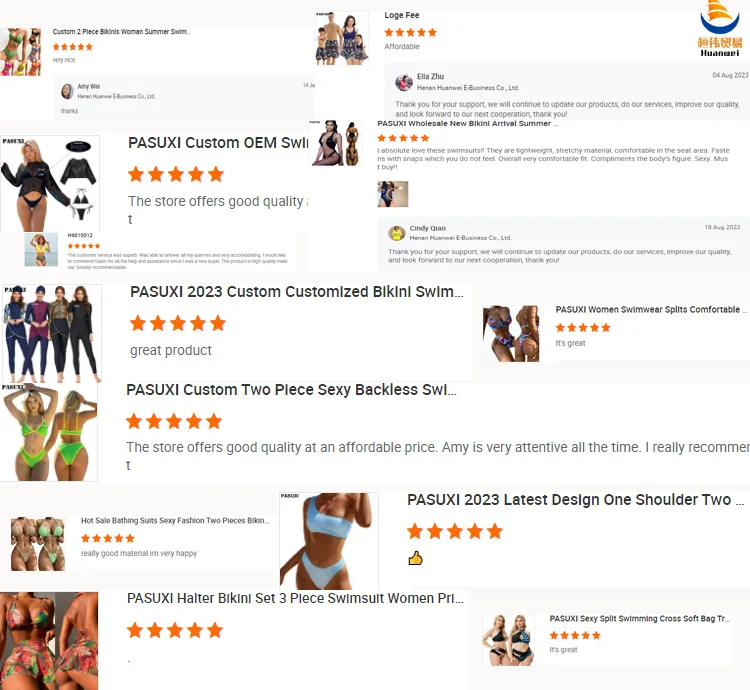Click stars under PASUXI 2023 Custom Customized Bikini

click(177, 323)
